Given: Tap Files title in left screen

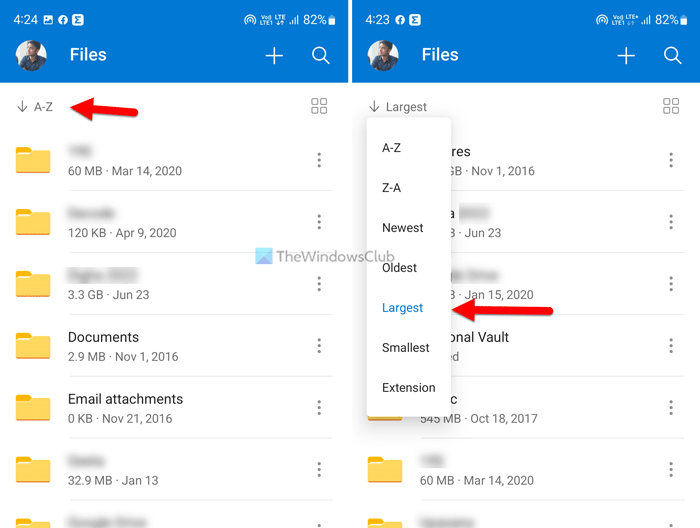Looking at the screenshot, I should [88, 55].
